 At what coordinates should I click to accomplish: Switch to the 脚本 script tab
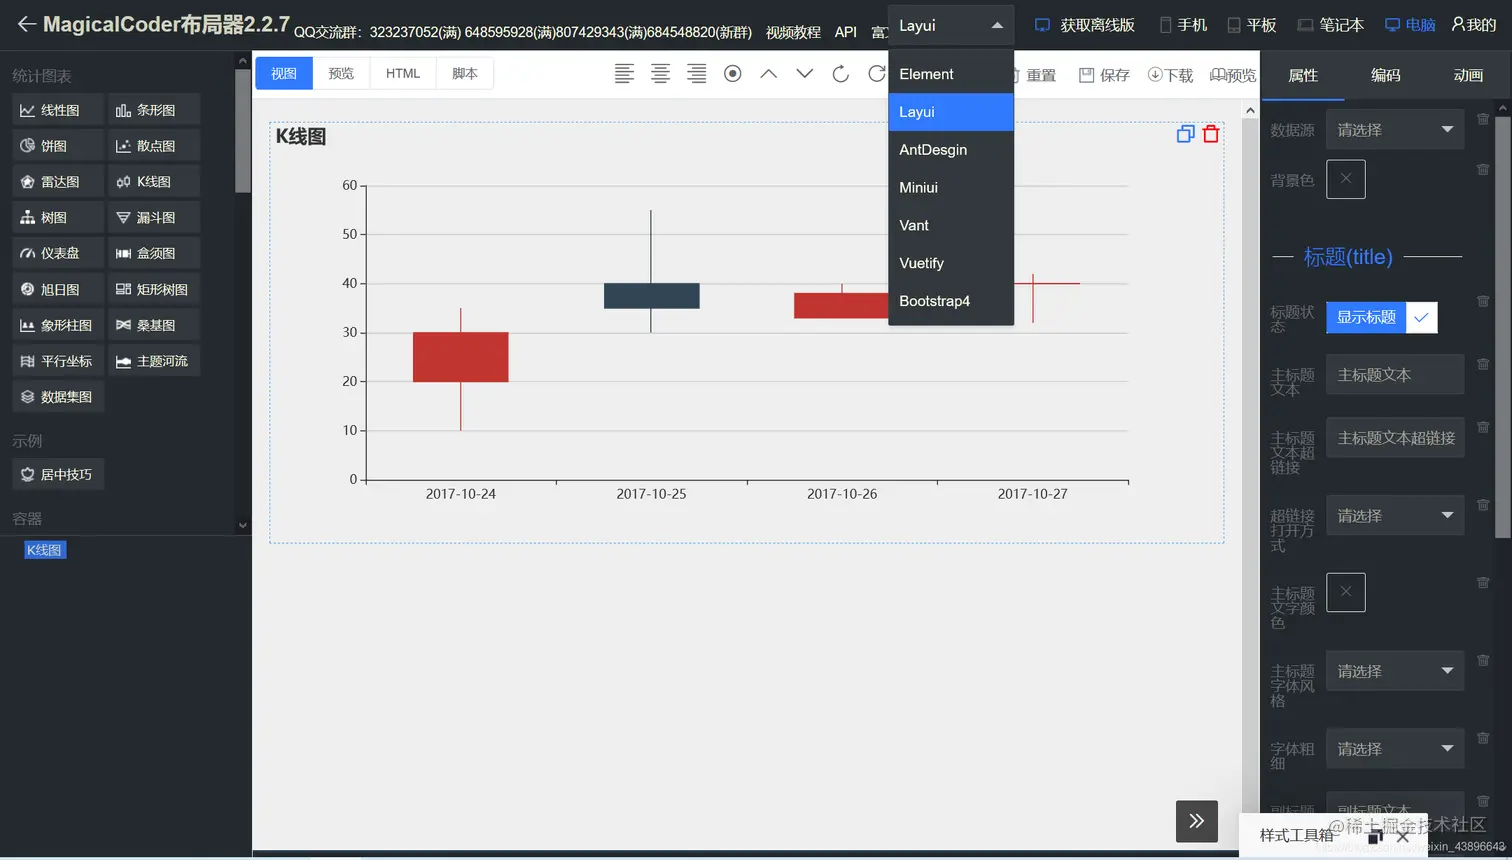tap(465, 73)
